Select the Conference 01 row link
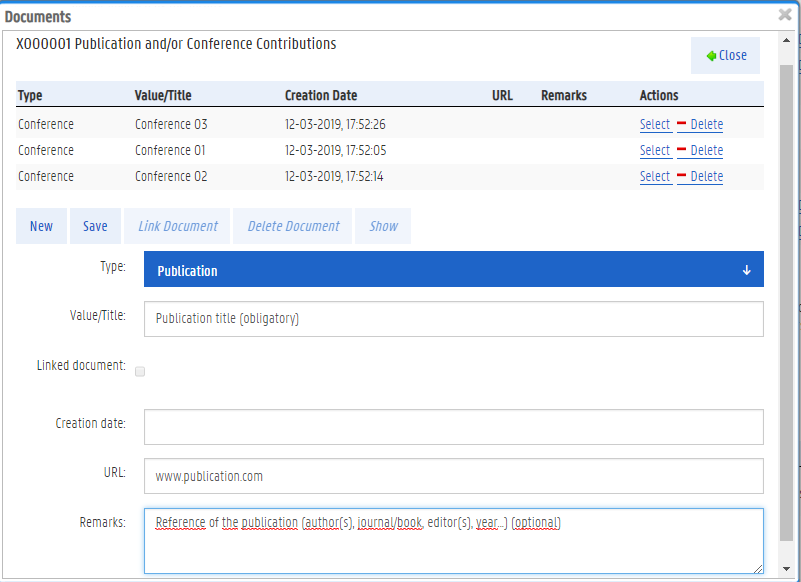 pyautogui.click(x=655, y=151)
